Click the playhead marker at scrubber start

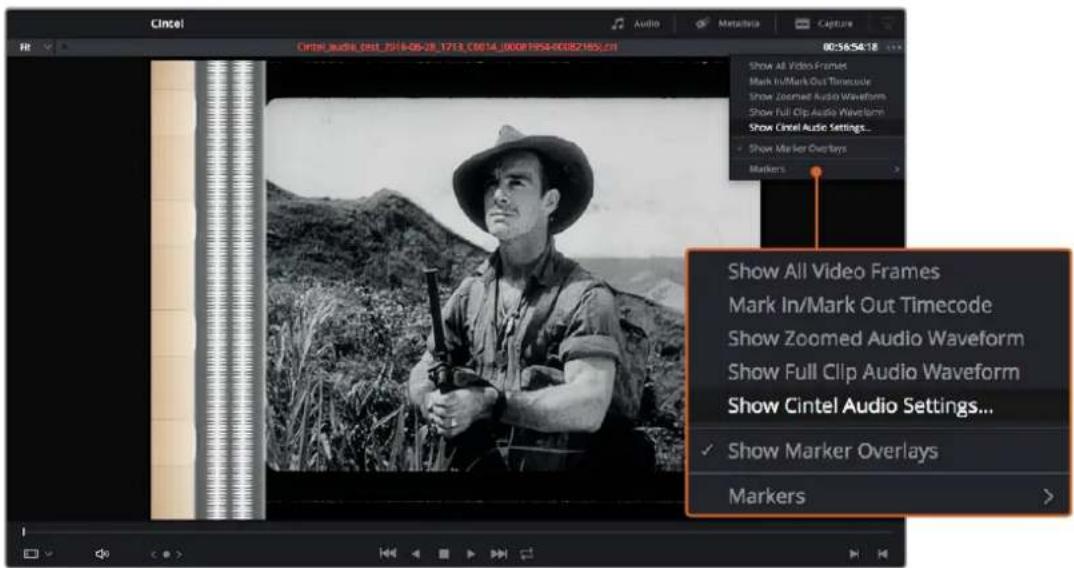tap(23, 532)
